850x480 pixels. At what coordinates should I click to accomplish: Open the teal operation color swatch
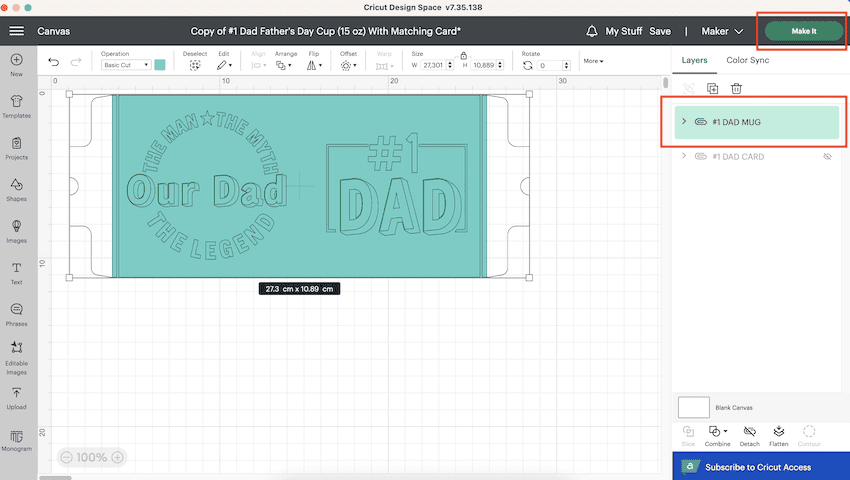pyautogui.click(x=160, y=65)
